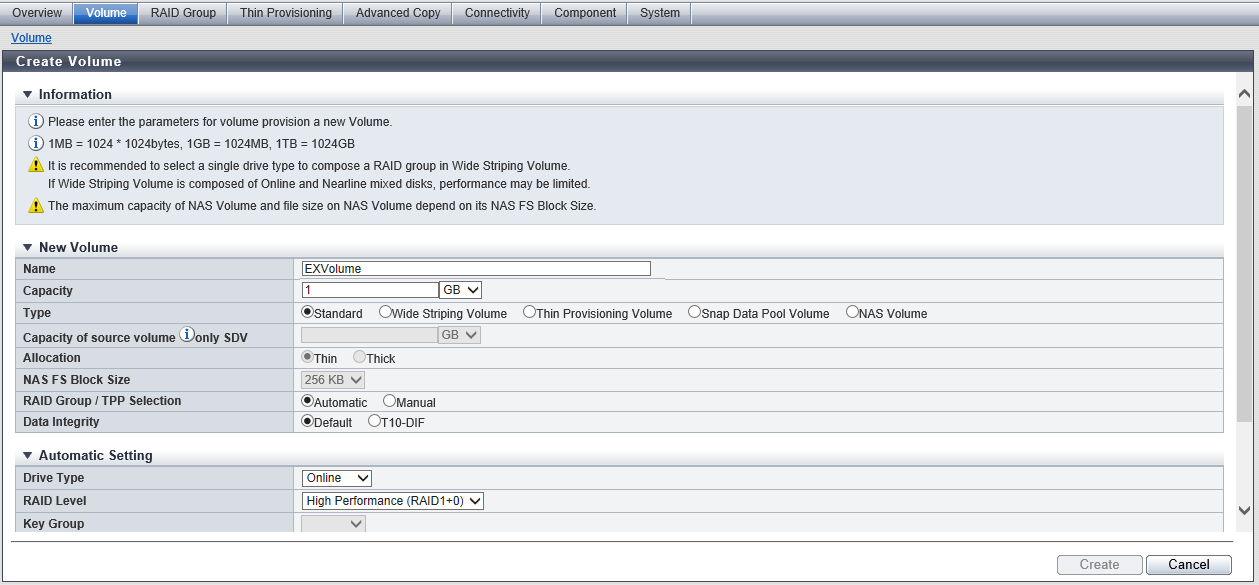Open the RAID Level dropdown

393,501
